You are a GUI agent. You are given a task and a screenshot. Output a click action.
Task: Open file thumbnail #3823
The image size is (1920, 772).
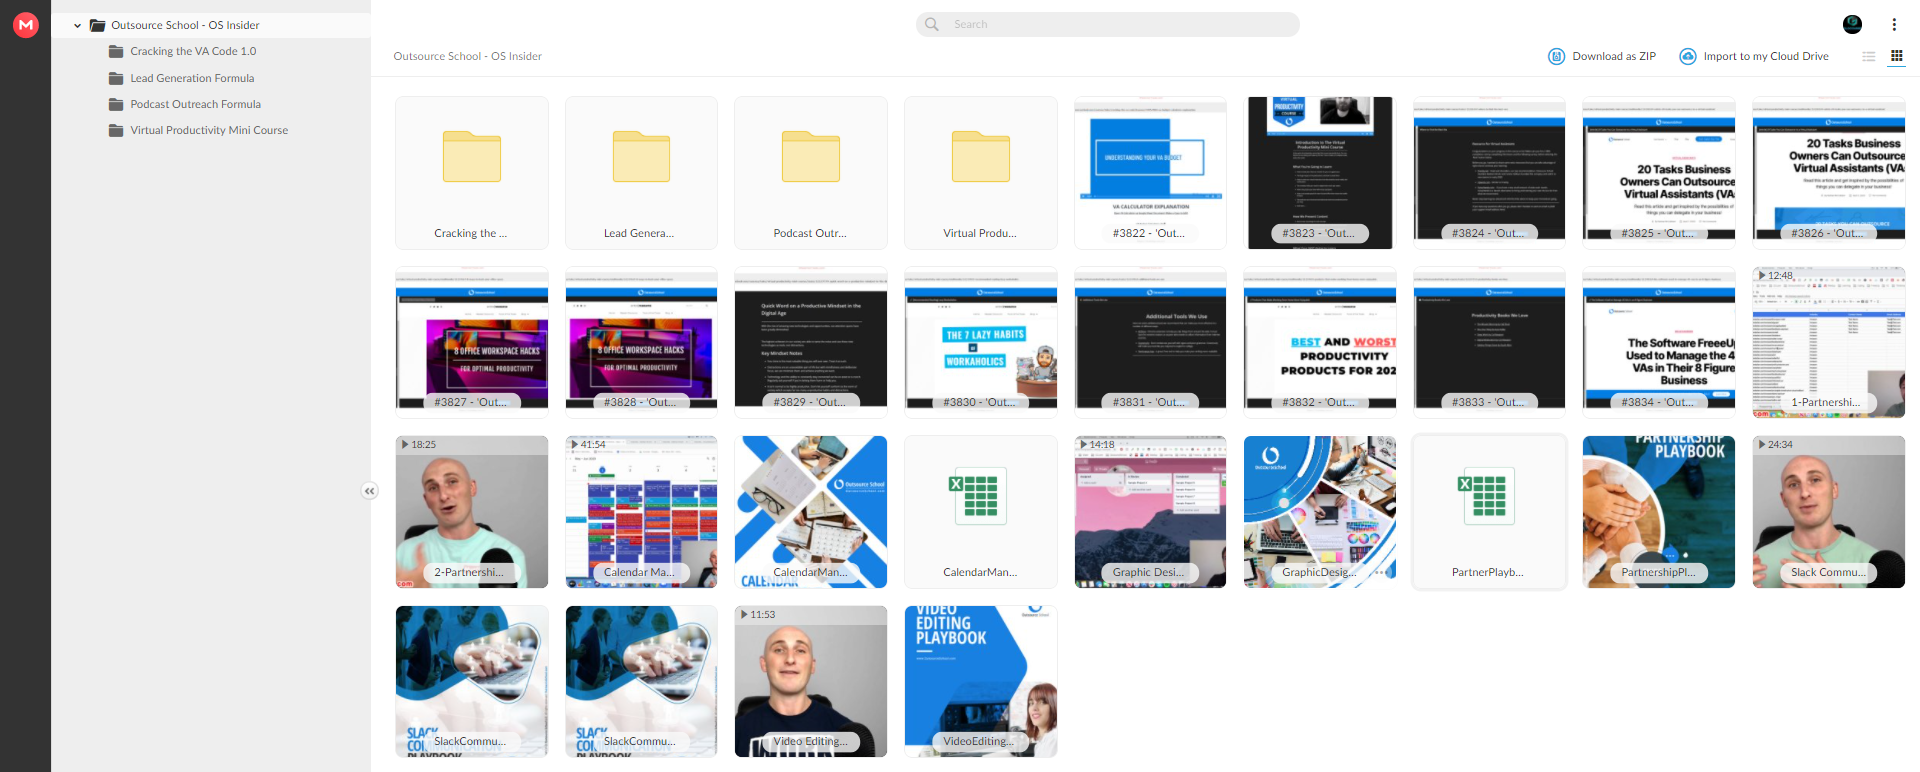point(1320,173)
